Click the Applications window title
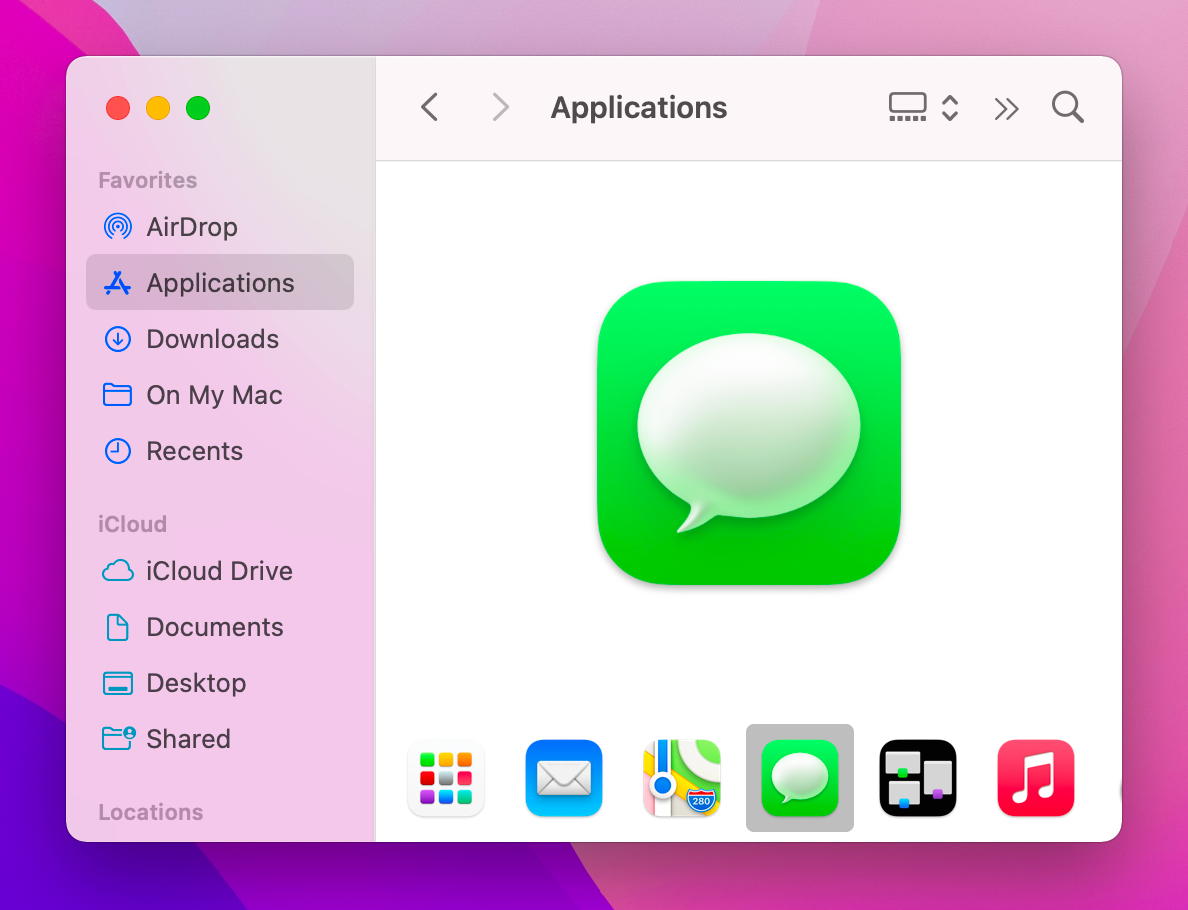Image resolution: width=1188 pixels, height=910 pixels. [x=639, y=108]
